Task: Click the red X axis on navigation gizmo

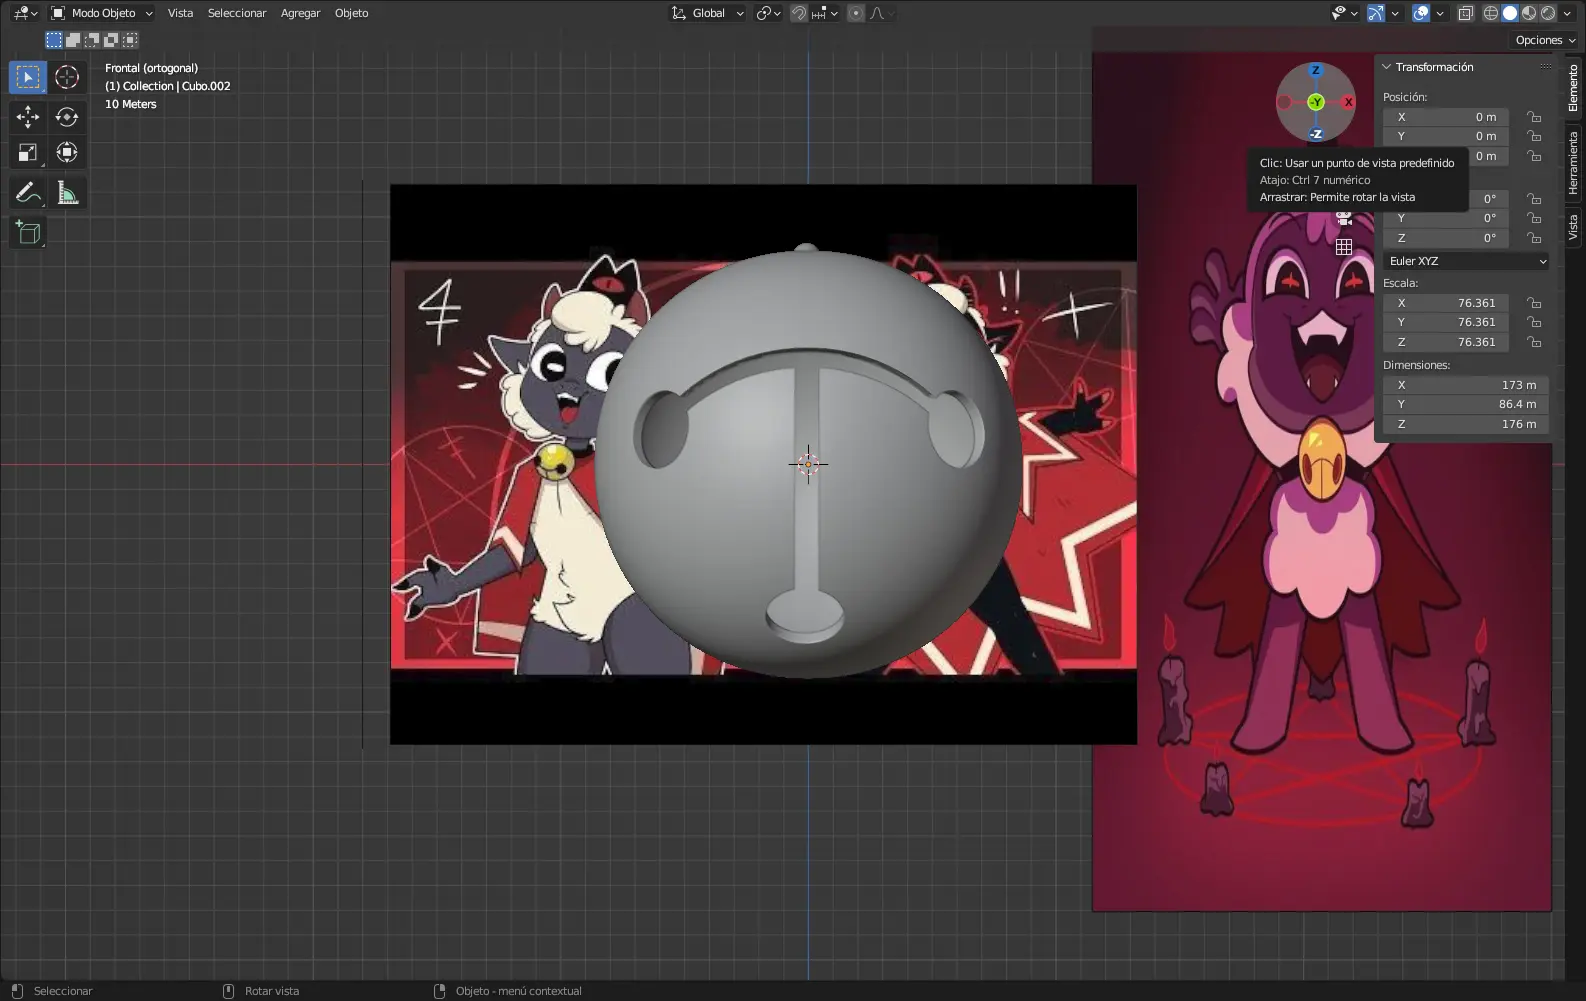Action: (1348, 102)
